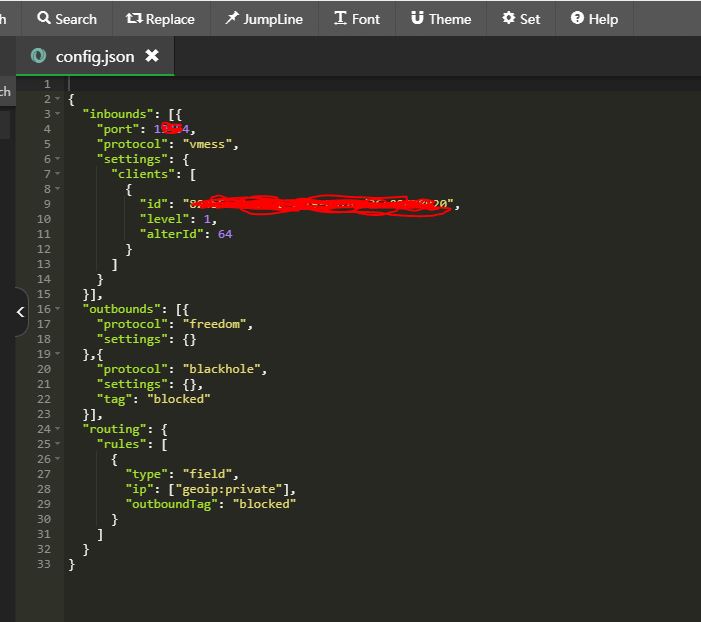Viewport: 701px width, 622px height.
Task: Click the "alterId" key
Action: [x=172, y=234]
